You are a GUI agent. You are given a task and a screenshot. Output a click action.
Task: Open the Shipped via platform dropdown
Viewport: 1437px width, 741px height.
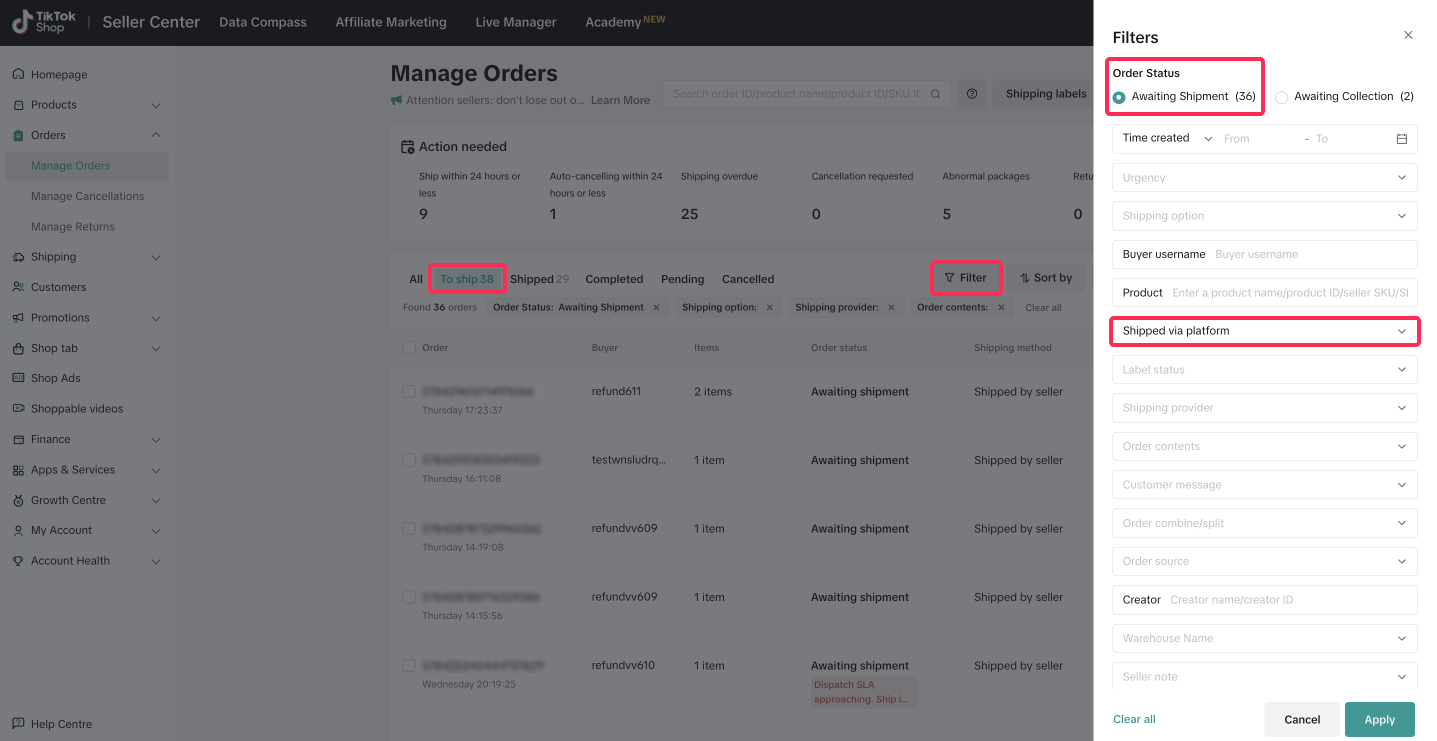pos(1264,331)
